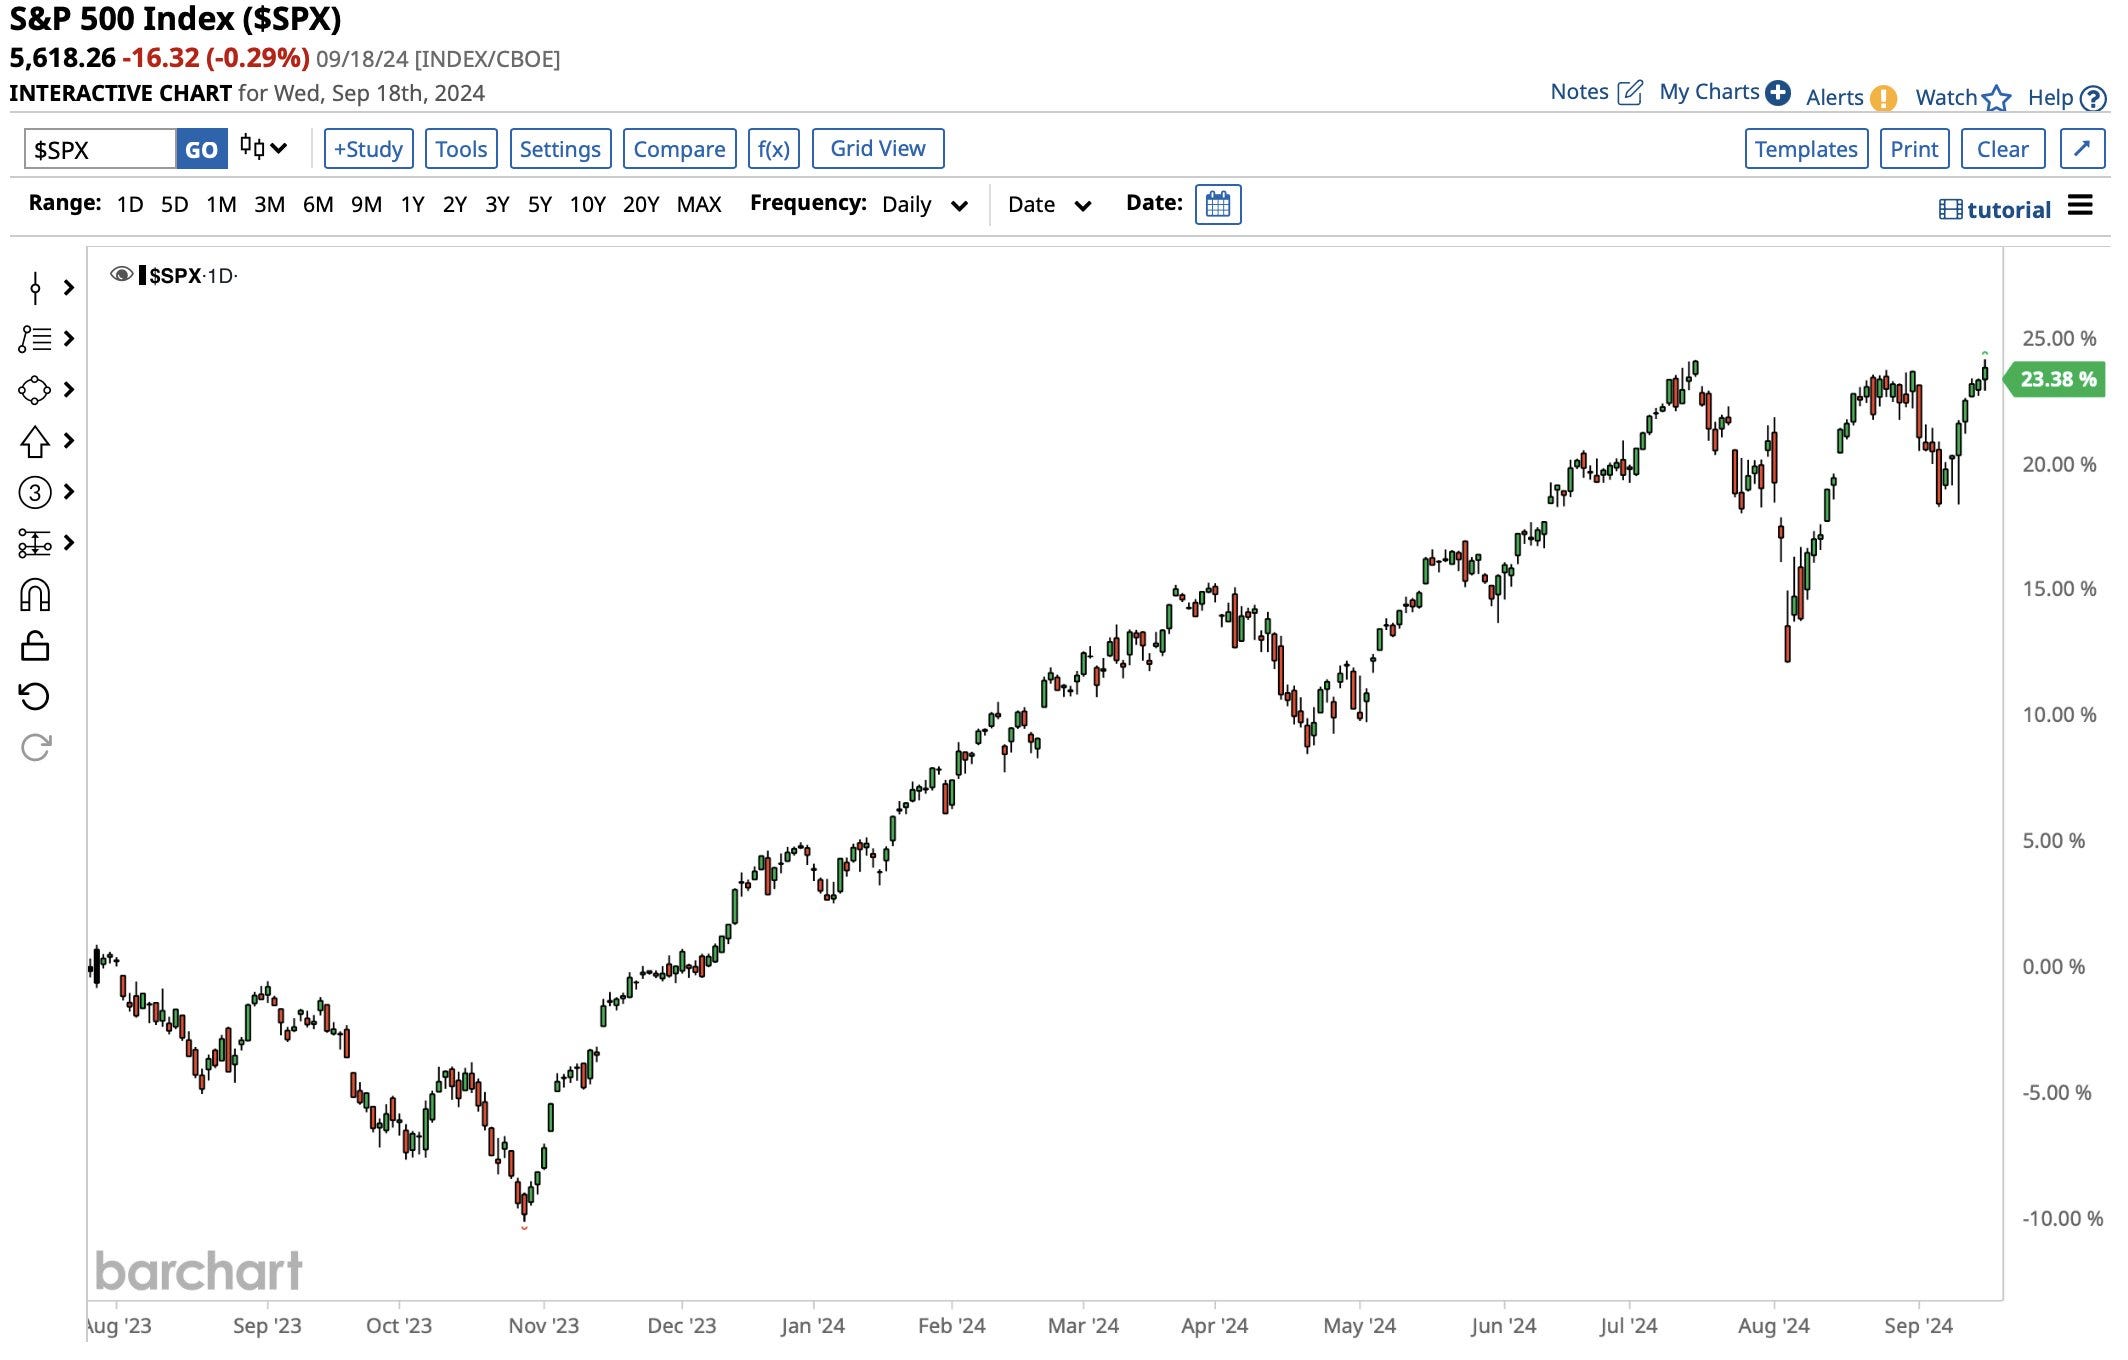Viewport: 2128px width, 1360px height.
Task: Open chart Settings button
Action: click(560, 149)
